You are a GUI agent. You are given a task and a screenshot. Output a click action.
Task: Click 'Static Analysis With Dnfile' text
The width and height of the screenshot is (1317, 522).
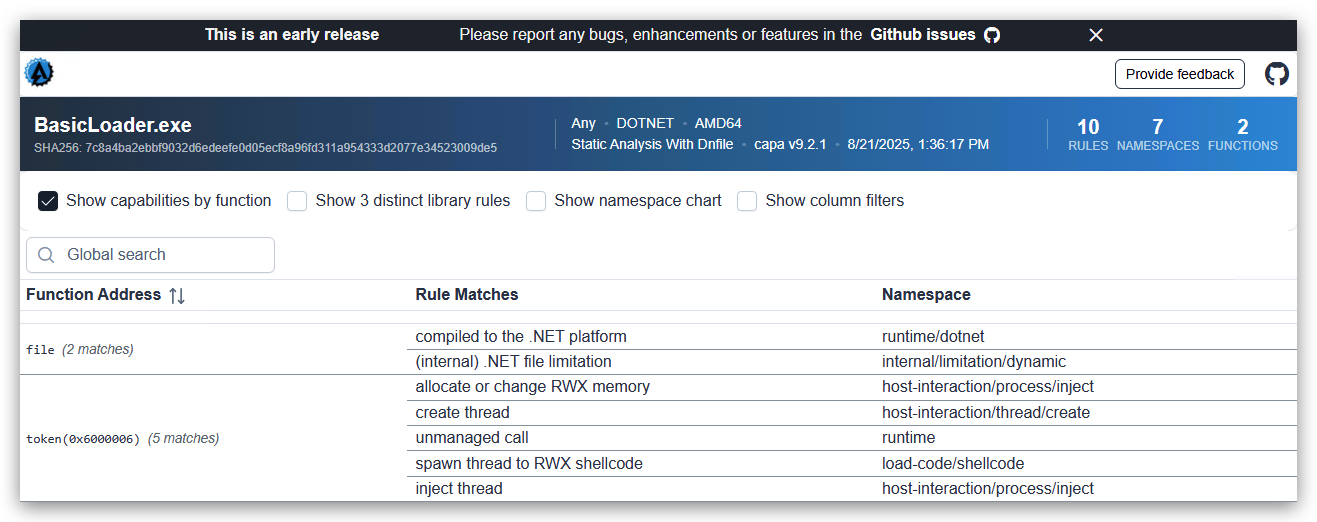[652, 144]
